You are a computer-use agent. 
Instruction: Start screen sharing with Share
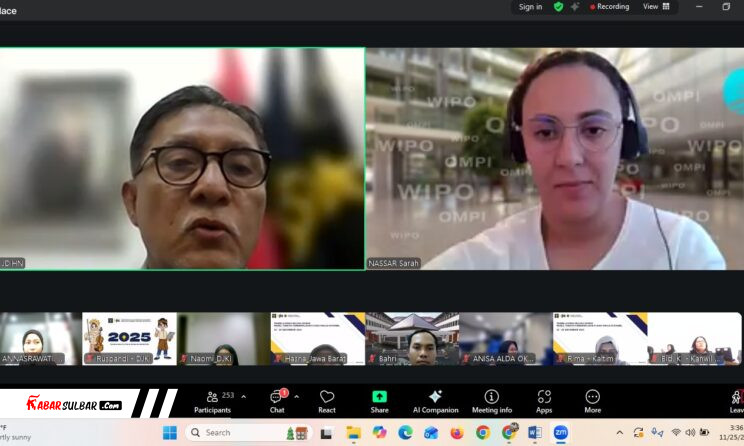[379, 401]
